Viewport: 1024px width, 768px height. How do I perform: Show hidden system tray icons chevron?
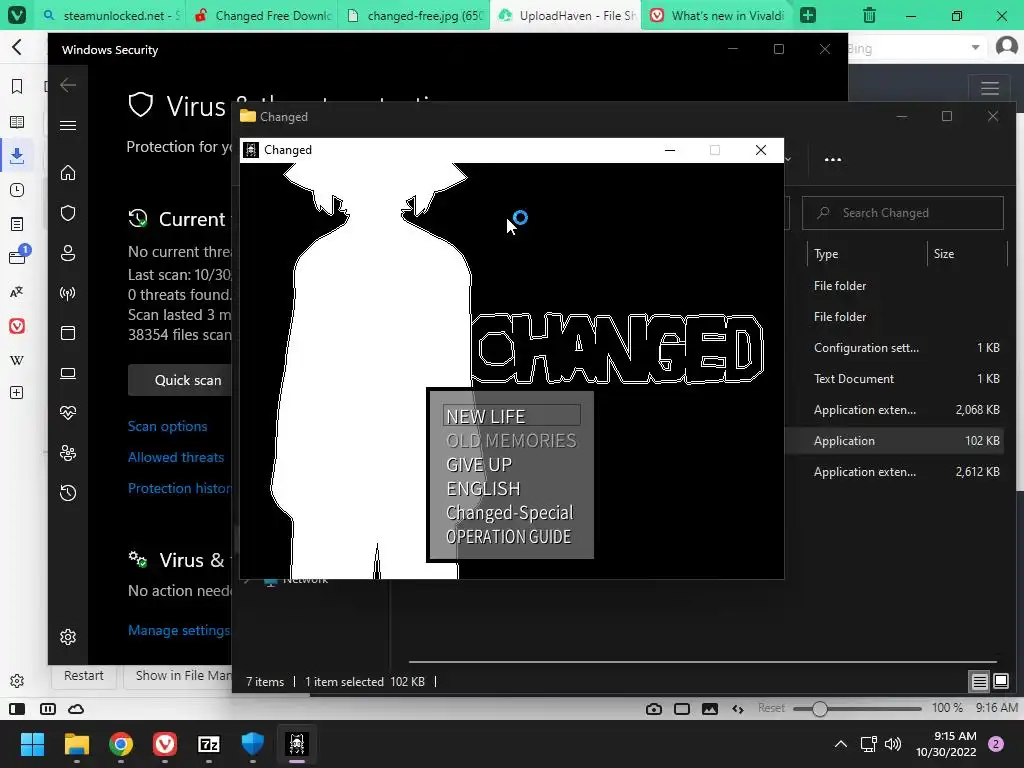tap(841, 744)
